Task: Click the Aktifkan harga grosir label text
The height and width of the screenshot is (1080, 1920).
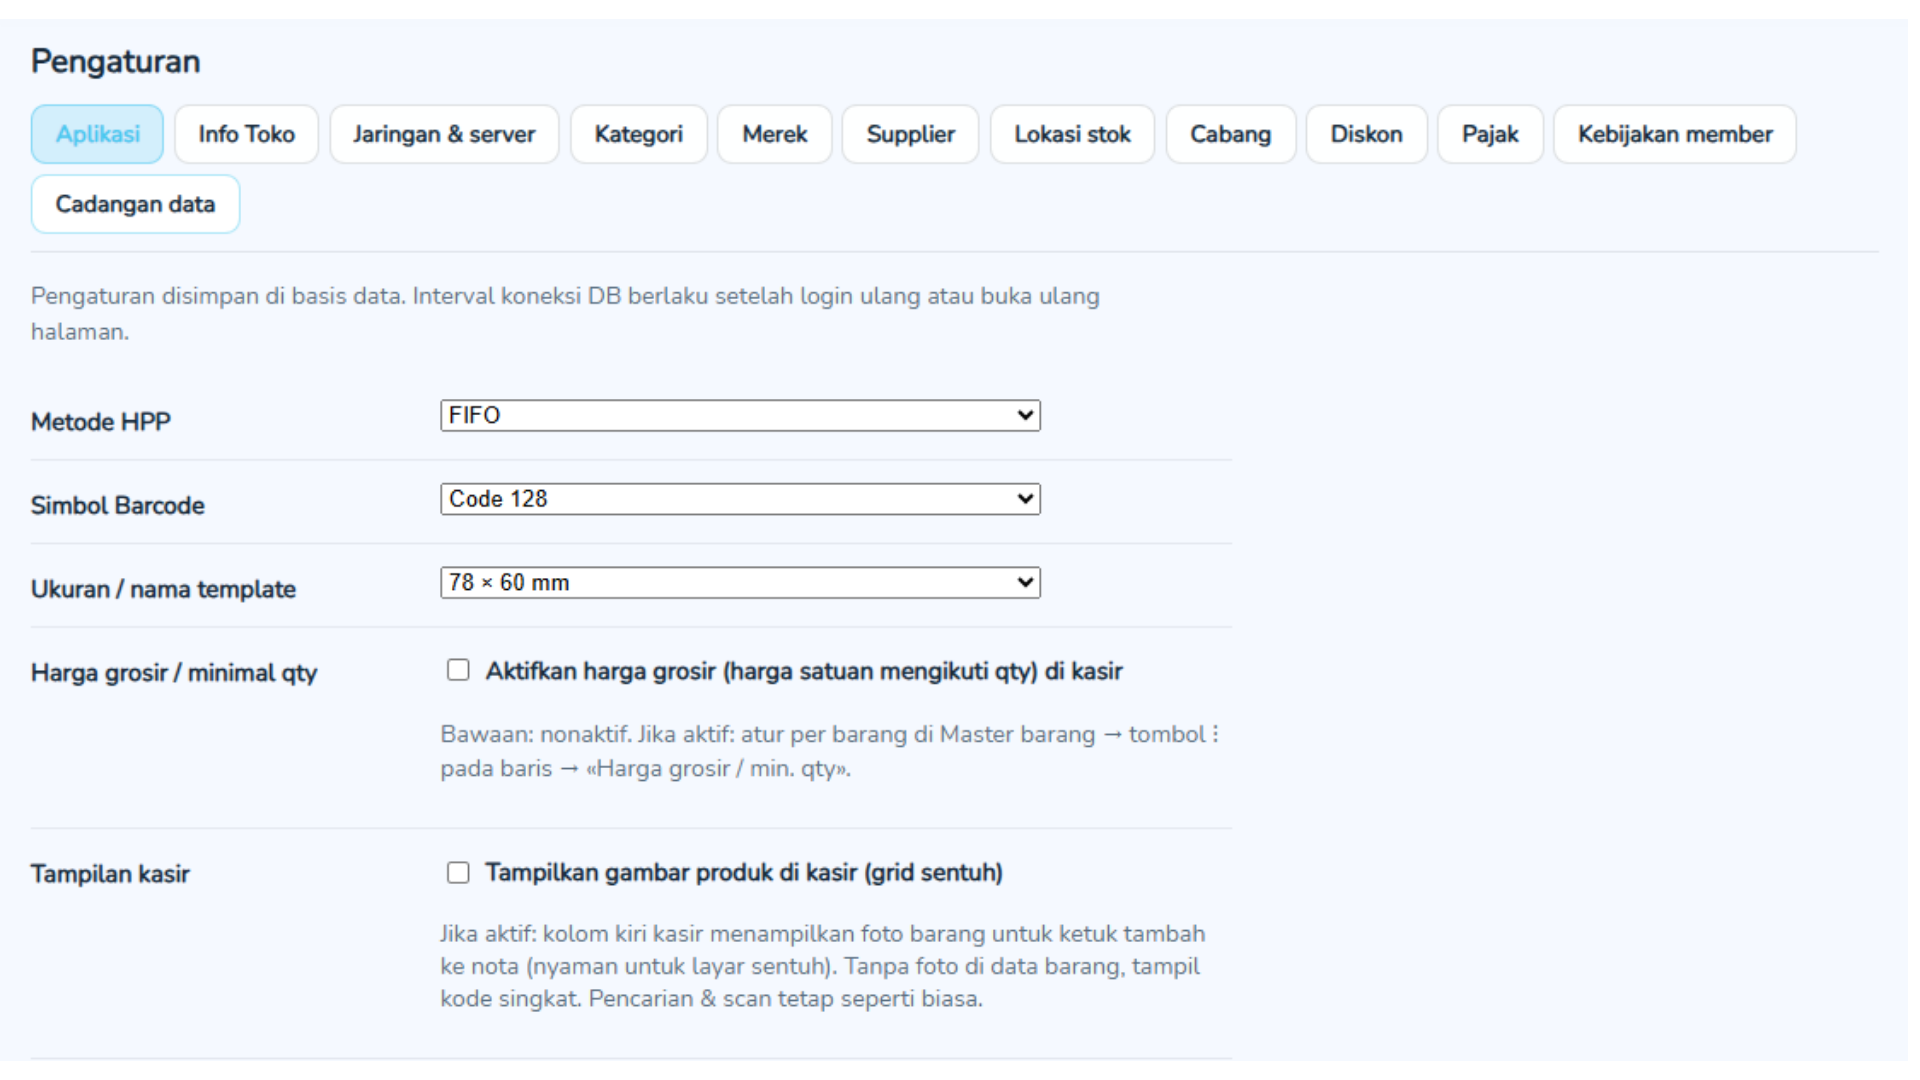Action: [803, 671]
